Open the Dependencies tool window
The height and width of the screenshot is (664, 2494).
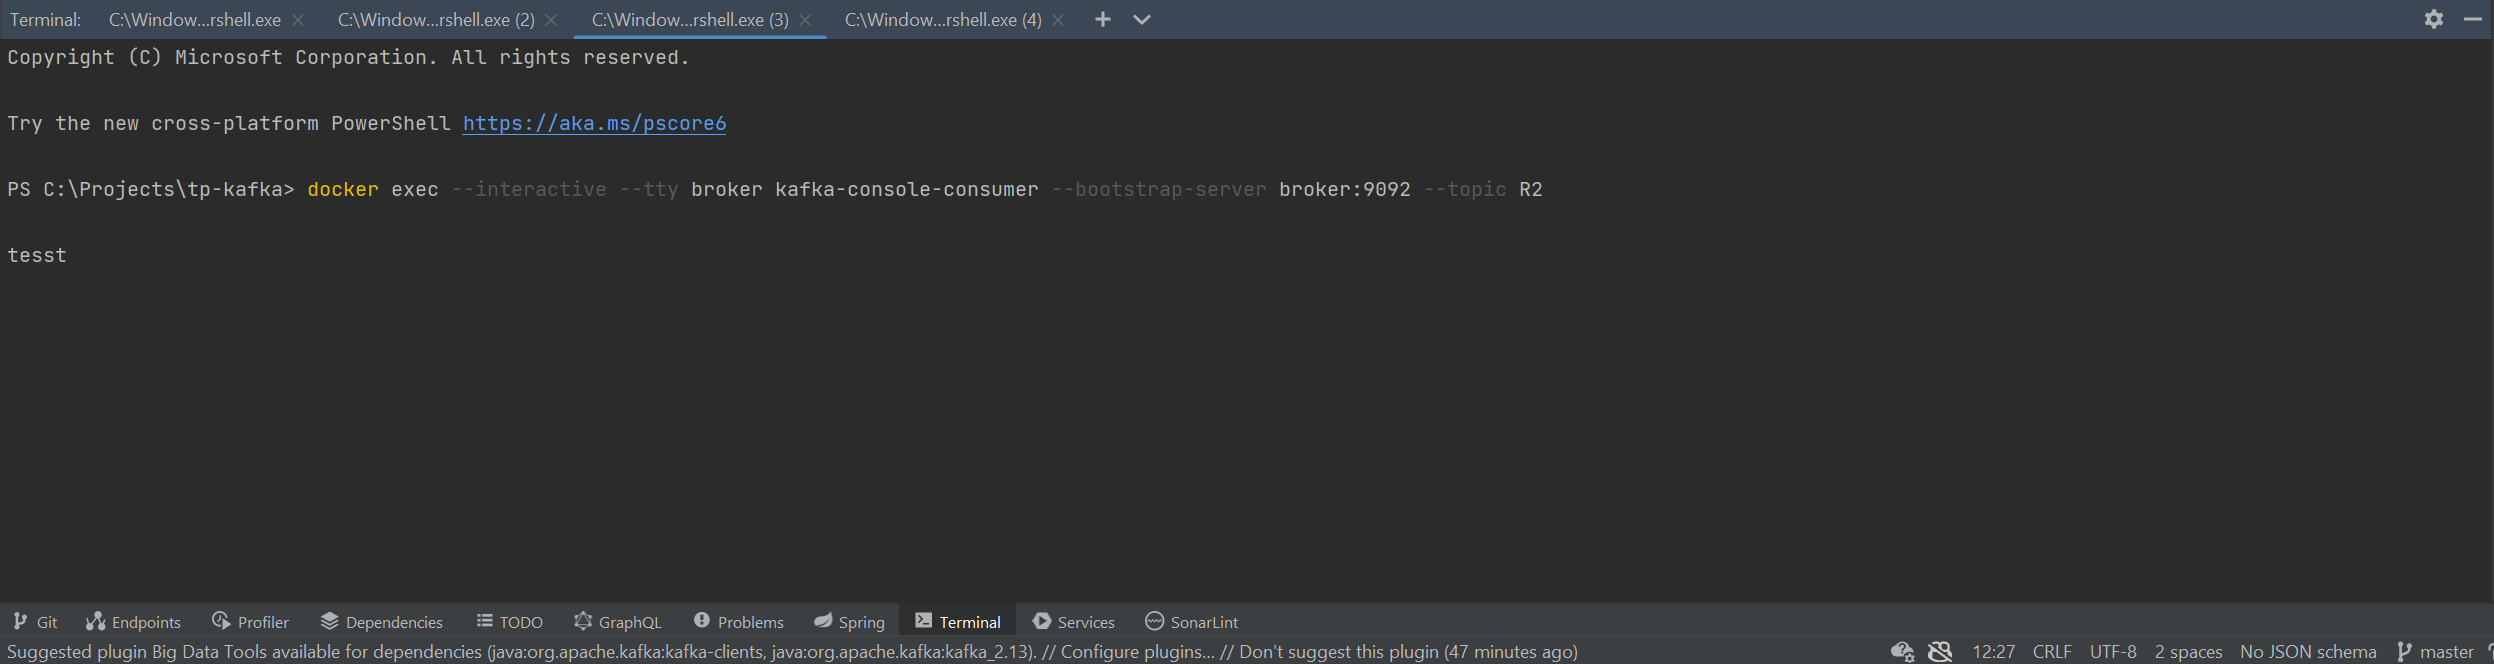382,621
